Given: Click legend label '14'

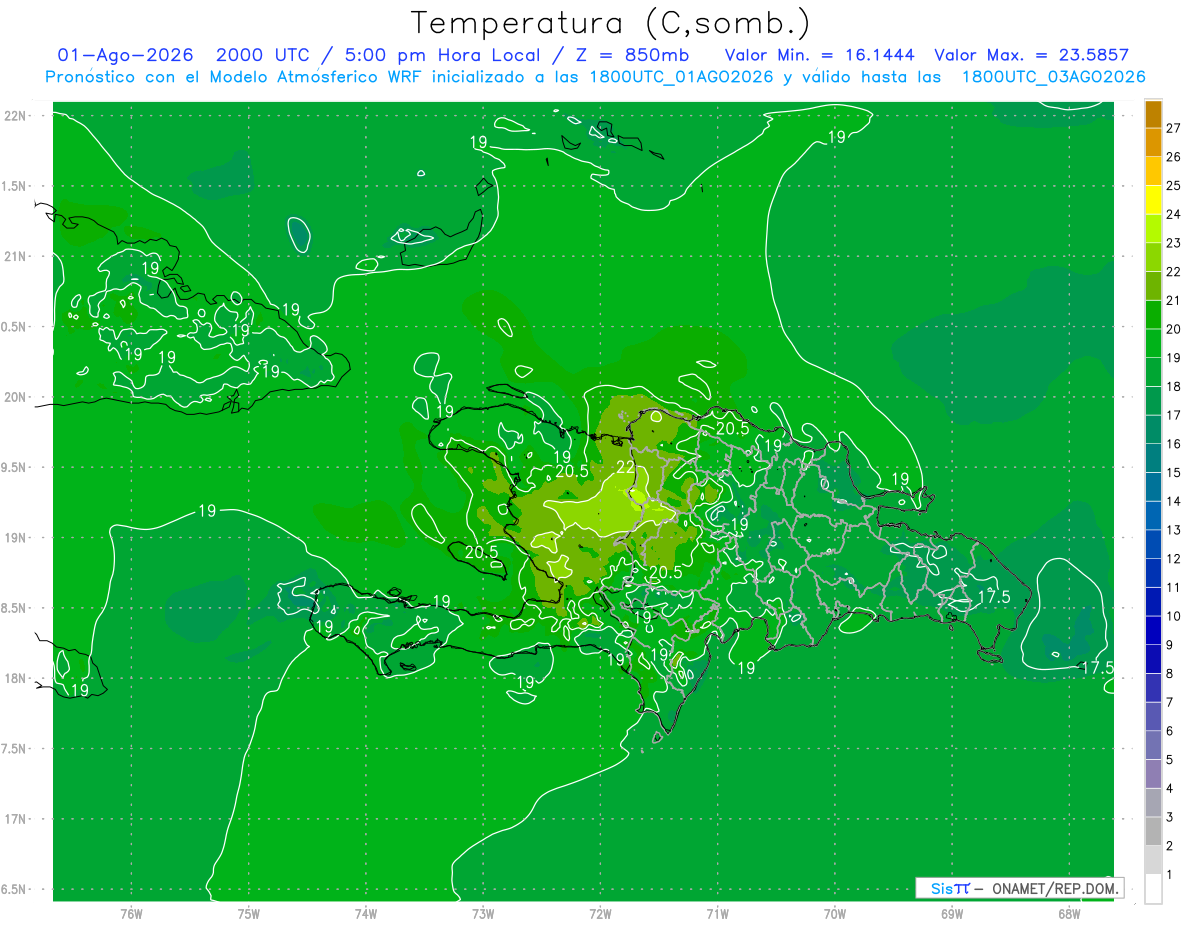Looking at the screenshot, I should click(1173, 501).
